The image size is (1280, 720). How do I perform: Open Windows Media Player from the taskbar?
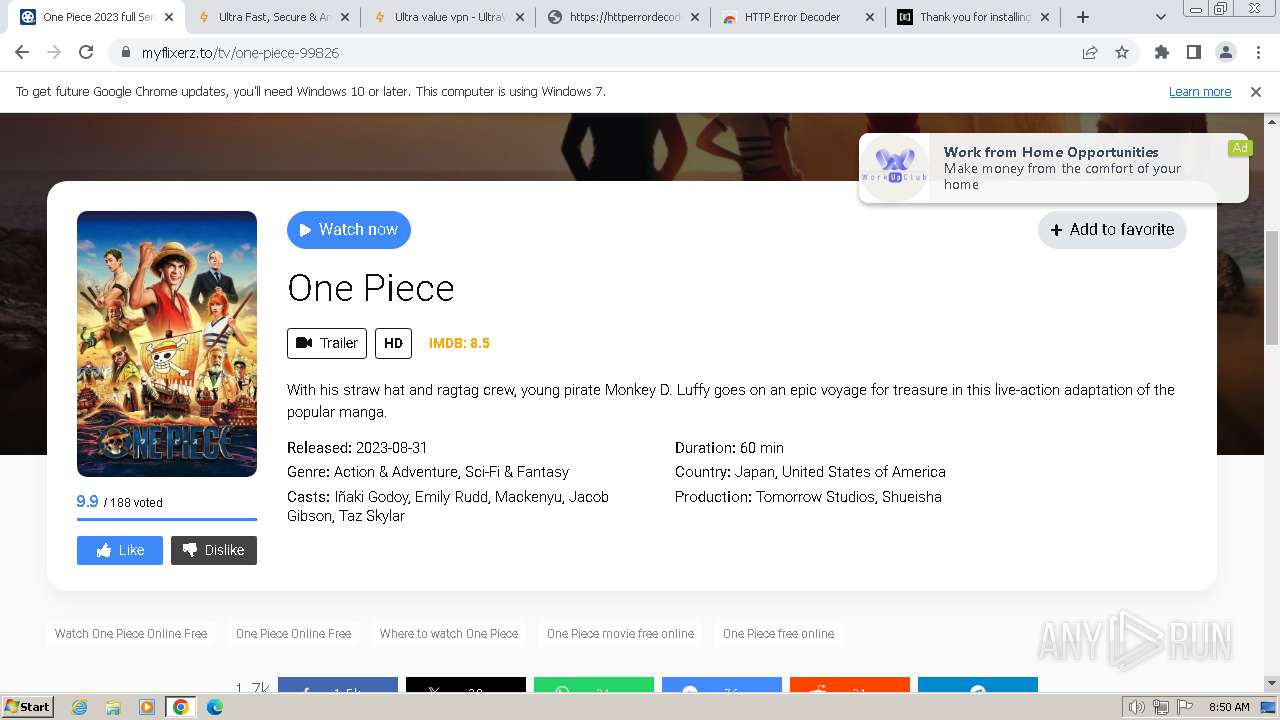coord(147,707)
